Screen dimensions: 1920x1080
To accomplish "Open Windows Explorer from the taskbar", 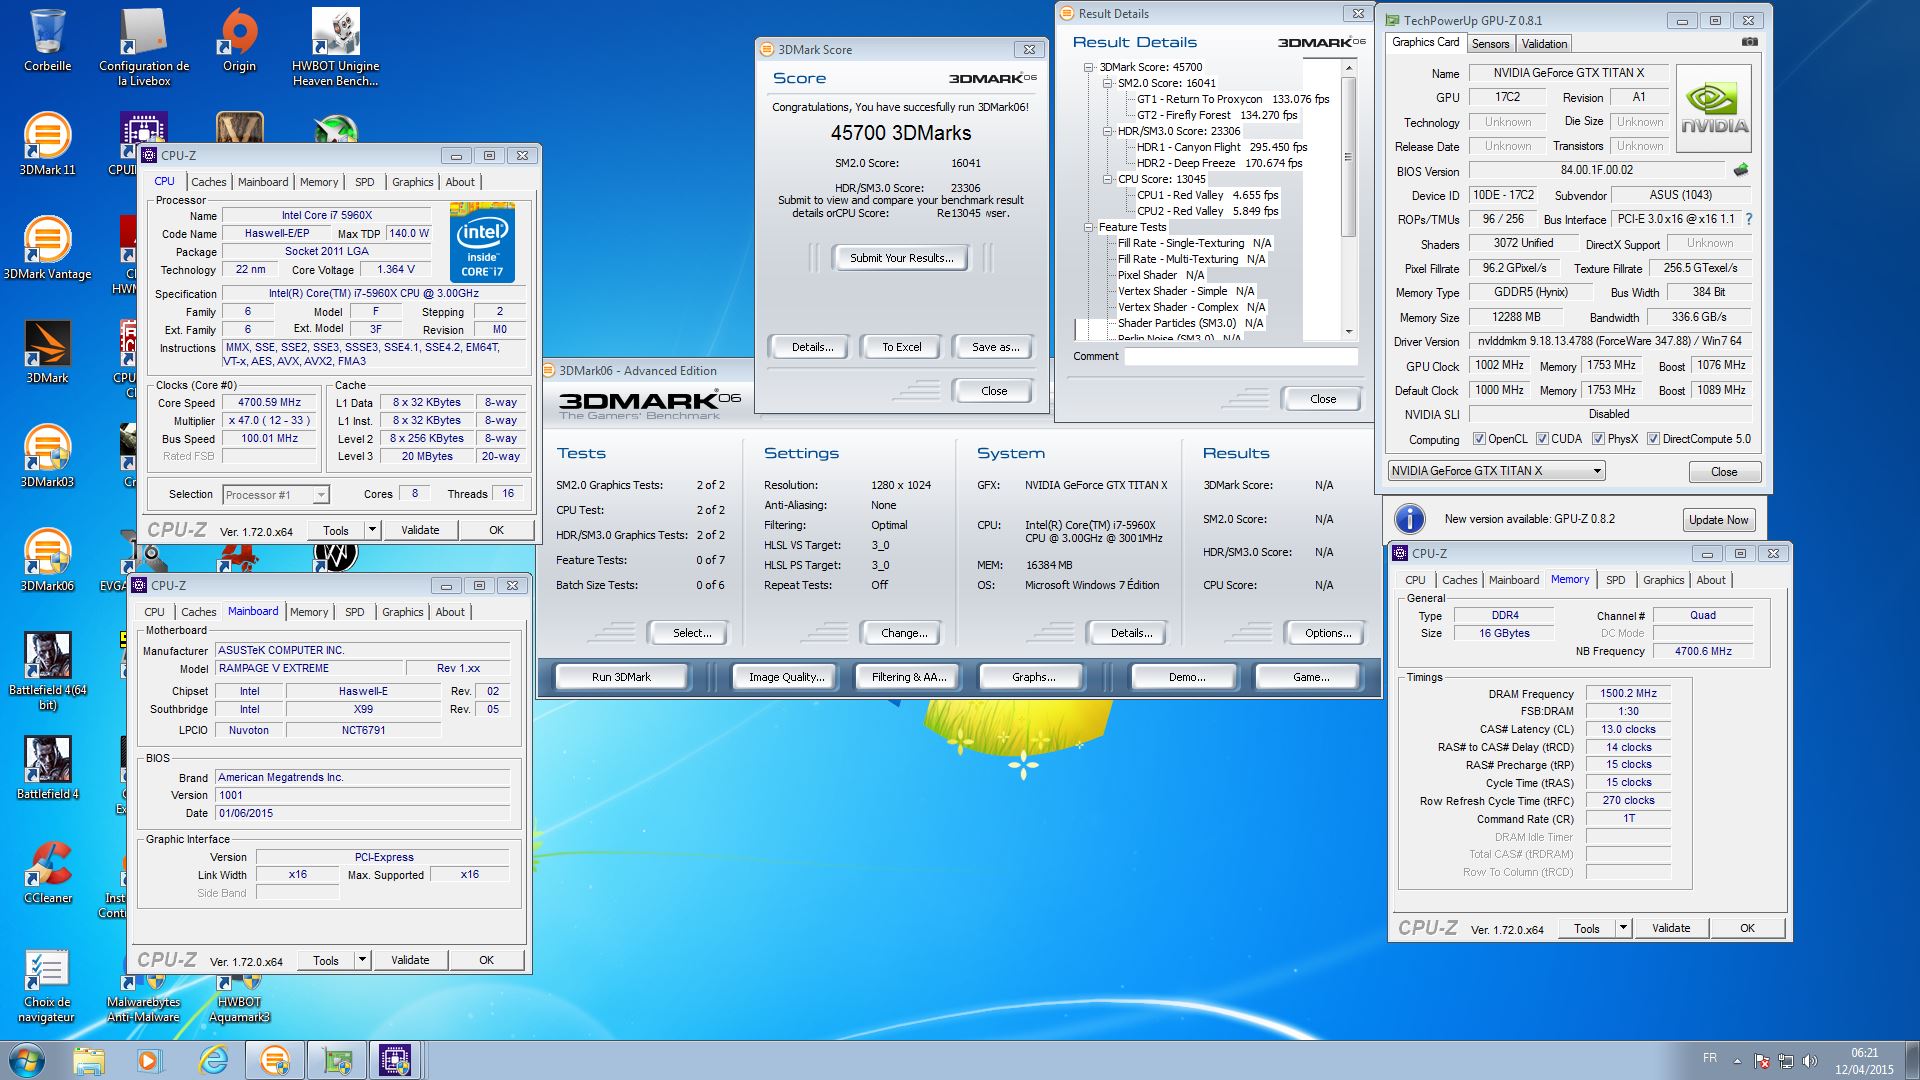I will click(x=88, y=1060).
